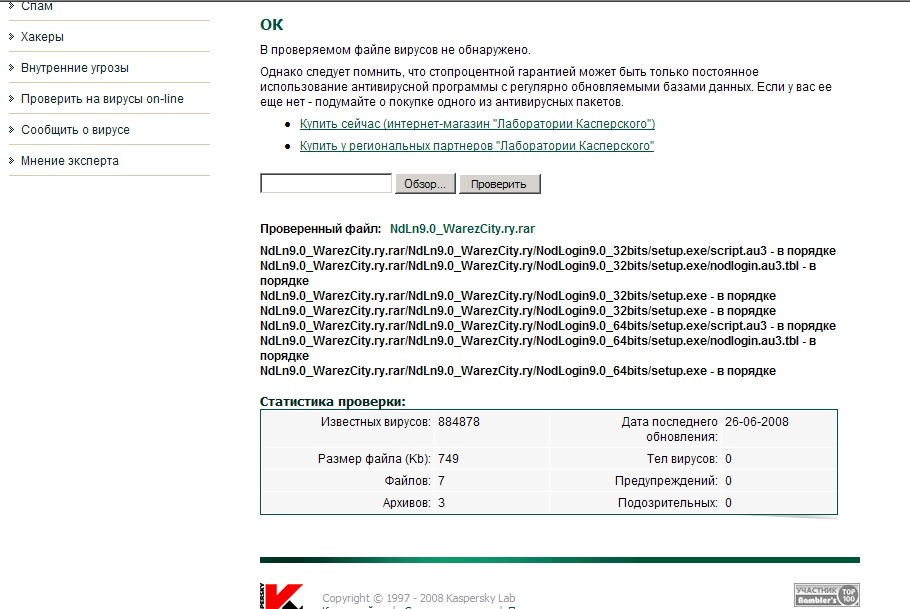Click the Размер файла (Kb) label
Image resolution: width=910 pixels, height=609 pixels.
374,459
